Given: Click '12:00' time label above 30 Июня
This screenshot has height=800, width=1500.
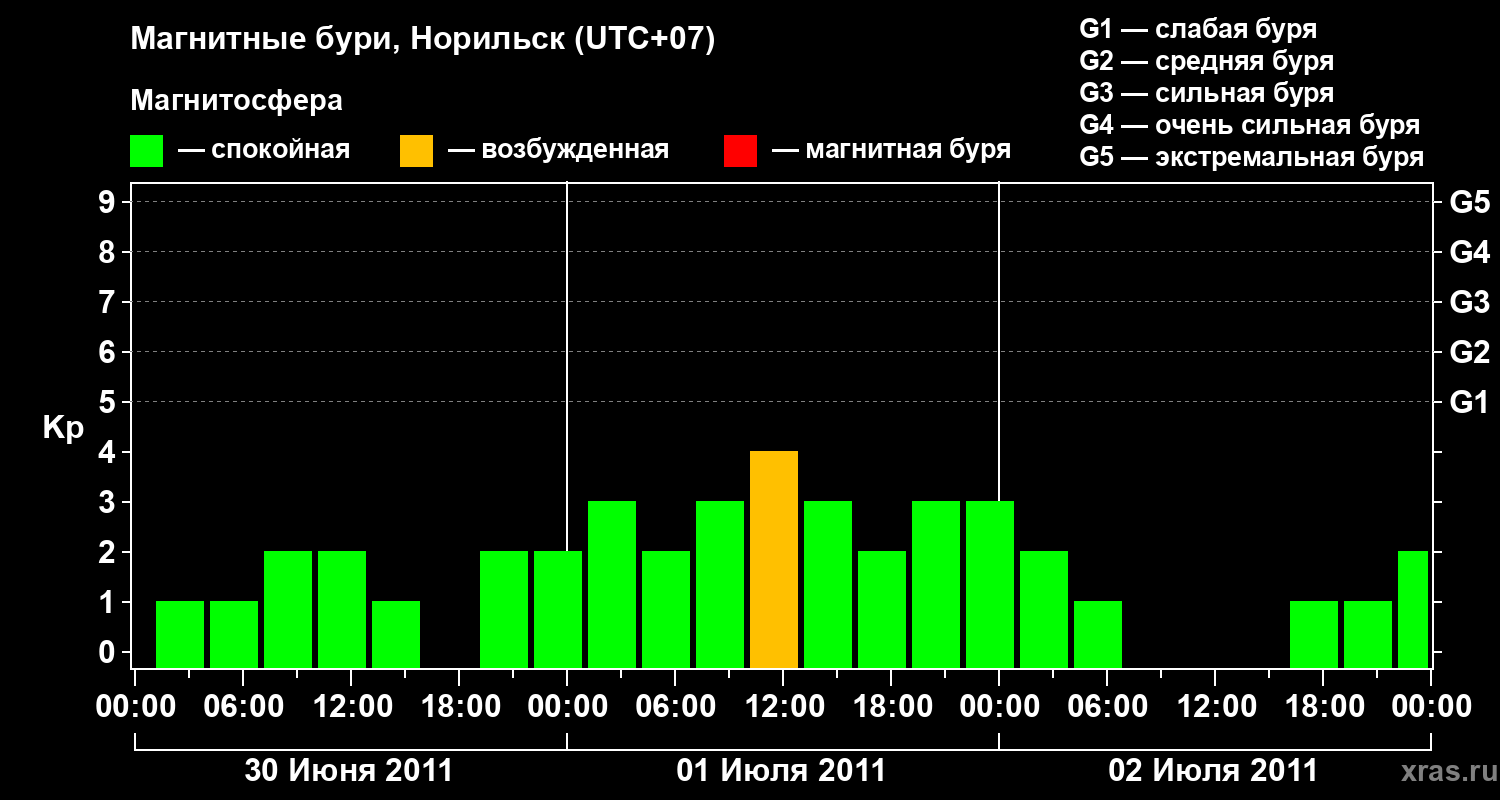Looking at the screenshot, I should pyautogui.click(x=351, y=707).
